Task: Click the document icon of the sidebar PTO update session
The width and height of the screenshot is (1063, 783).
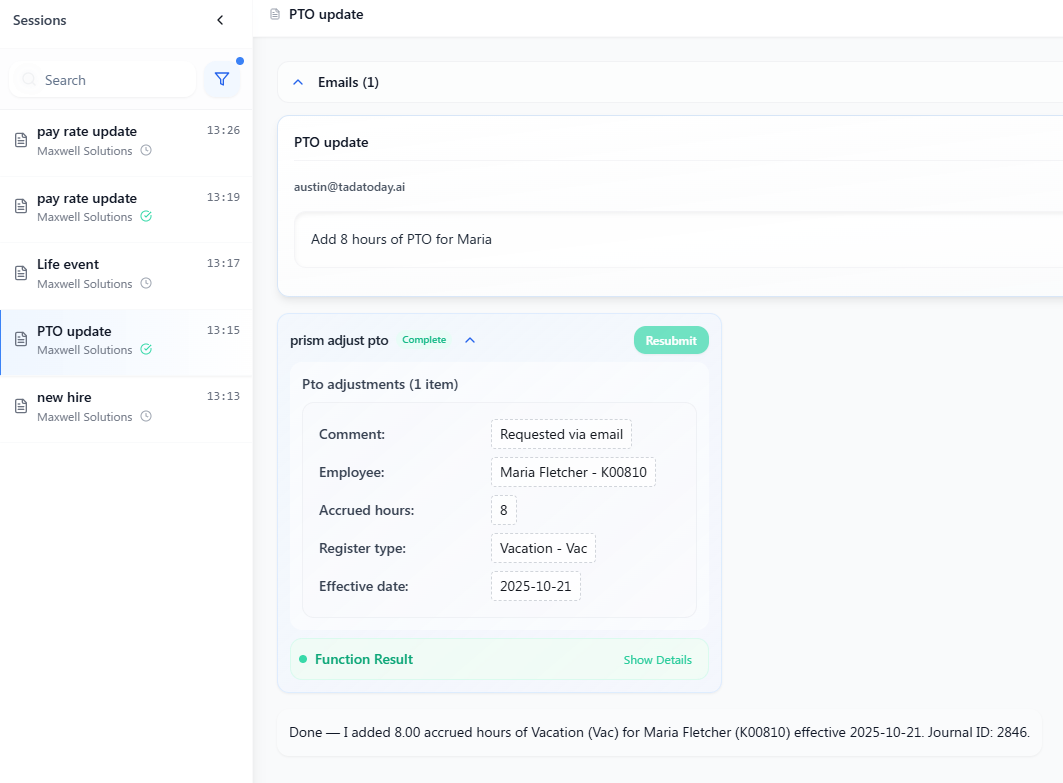Action: (21, 339)
